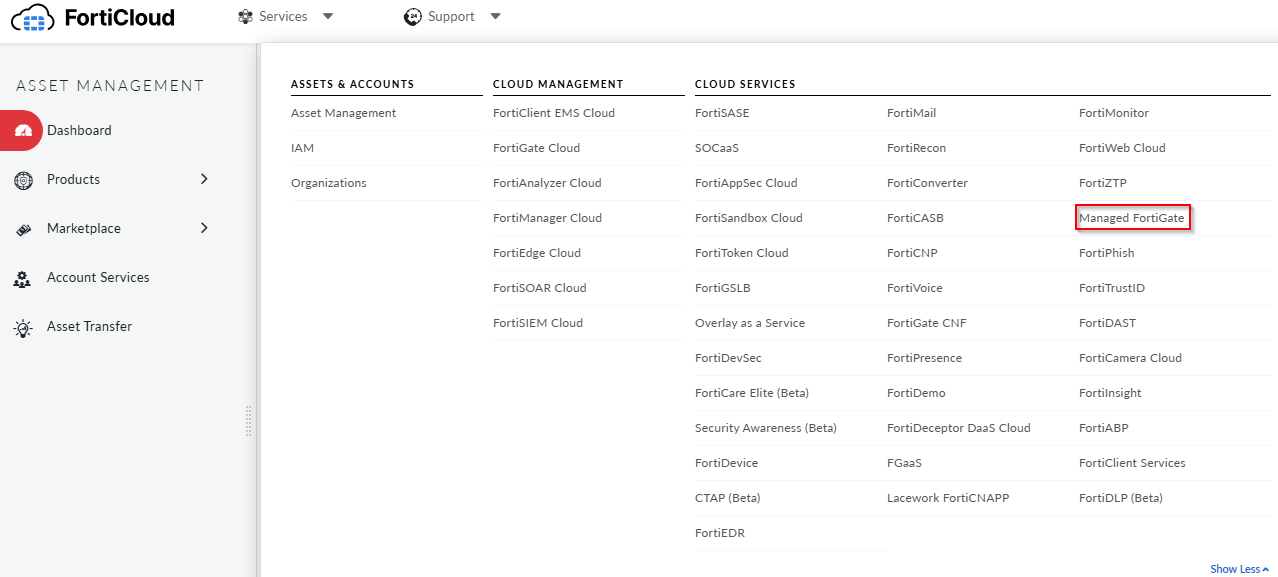
Task: Click the sidebar resize drag handle
Action: [x=248, y=421]
